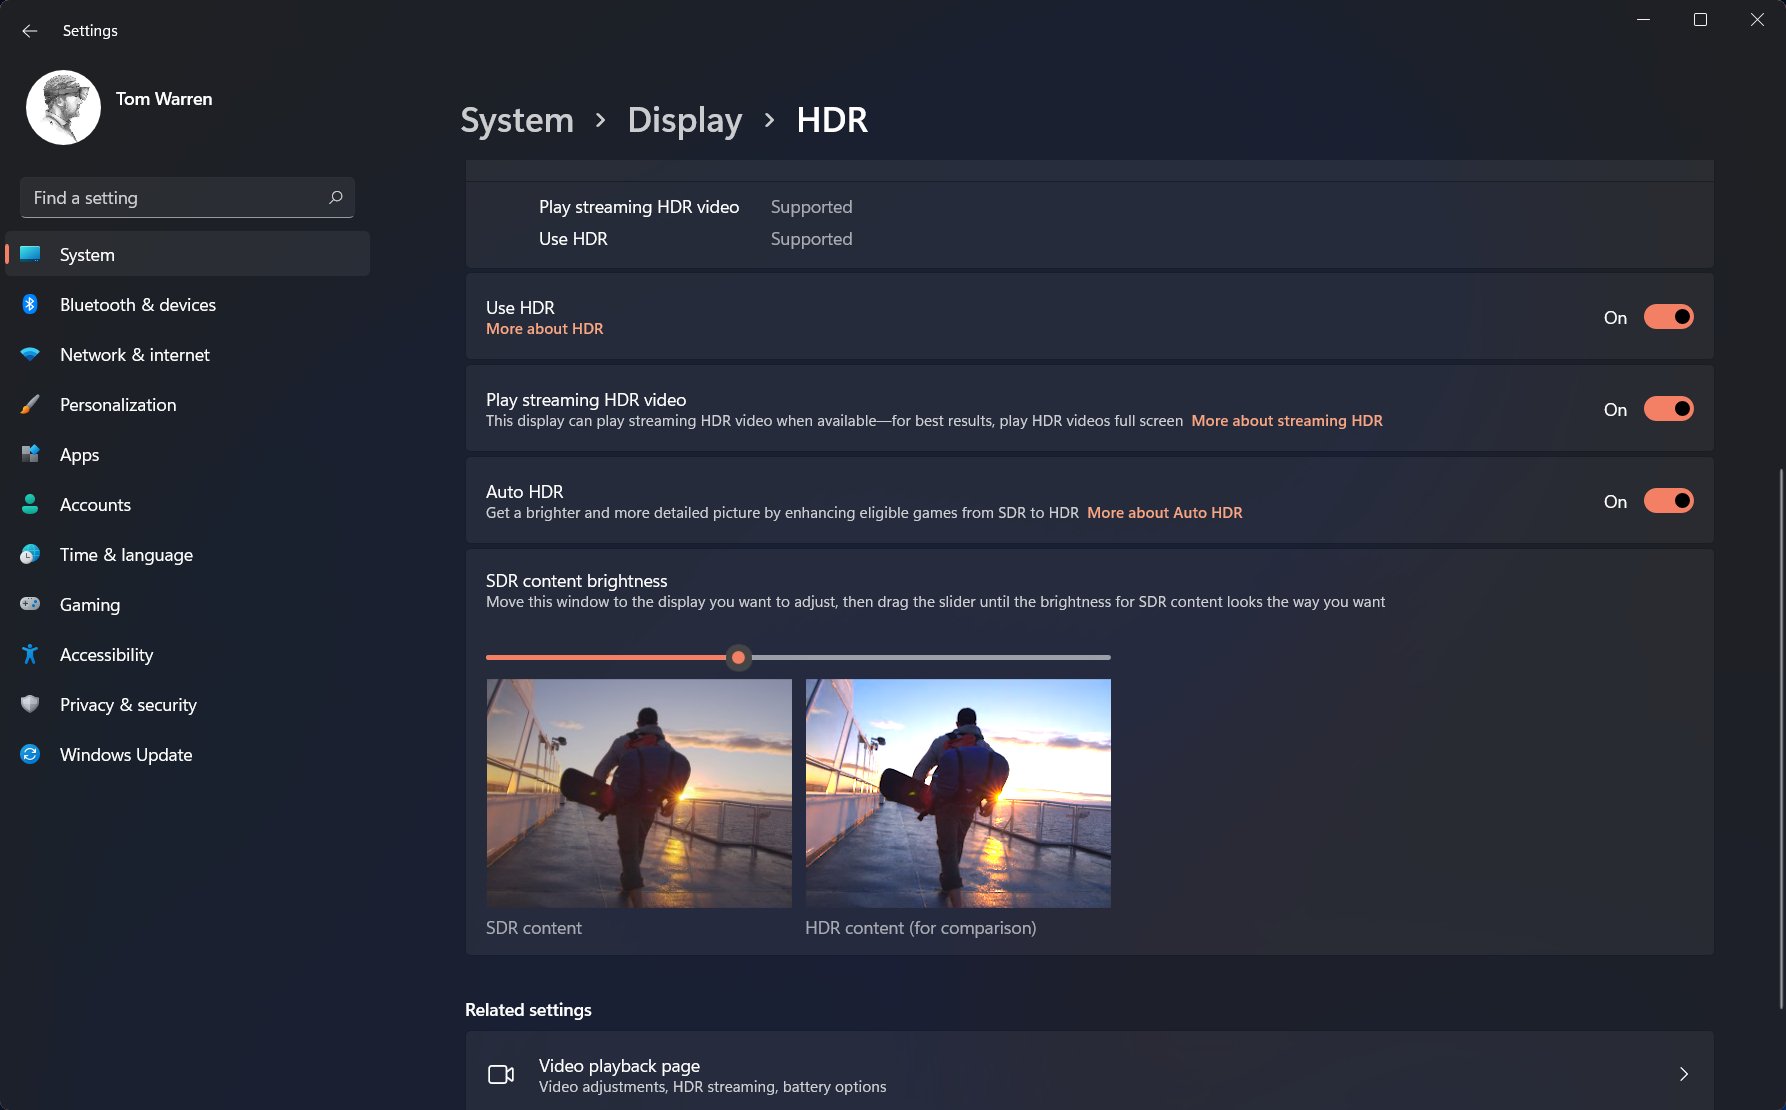Click the Privacy & security shield icon
This screenshot has height=1110, width=1786.
[29, 704]
